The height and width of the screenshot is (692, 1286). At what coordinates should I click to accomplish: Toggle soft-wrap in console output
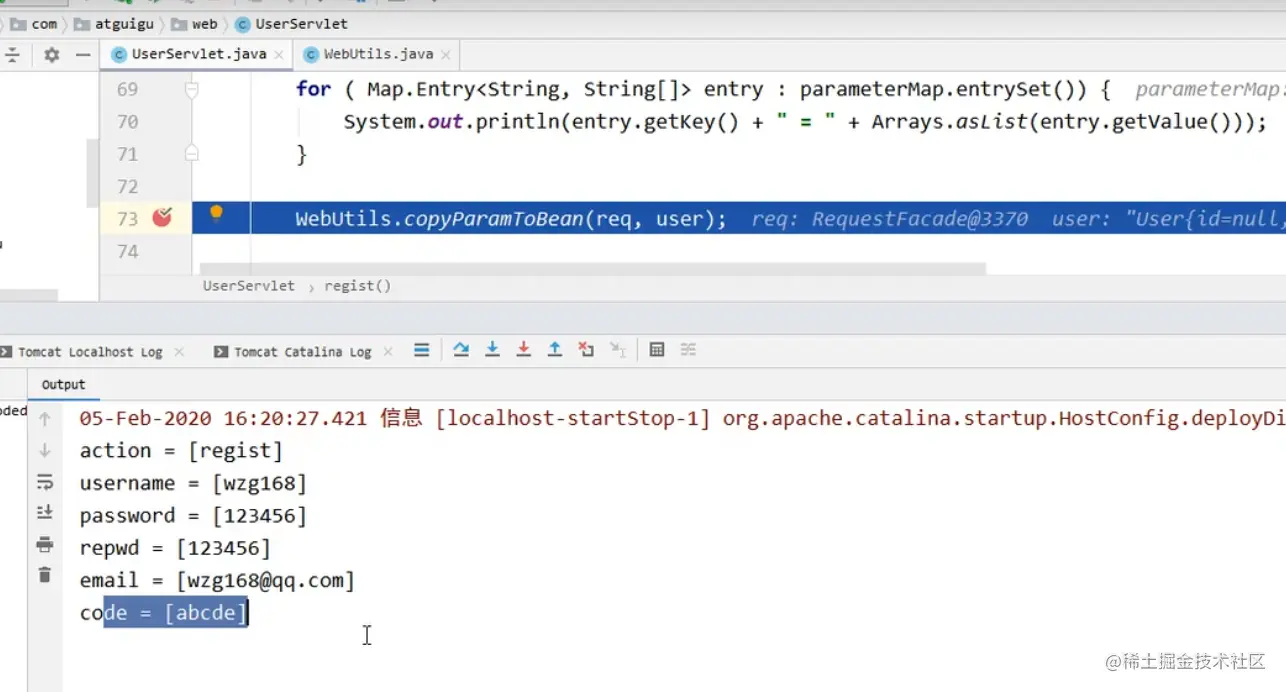click(x=44, y=482)
